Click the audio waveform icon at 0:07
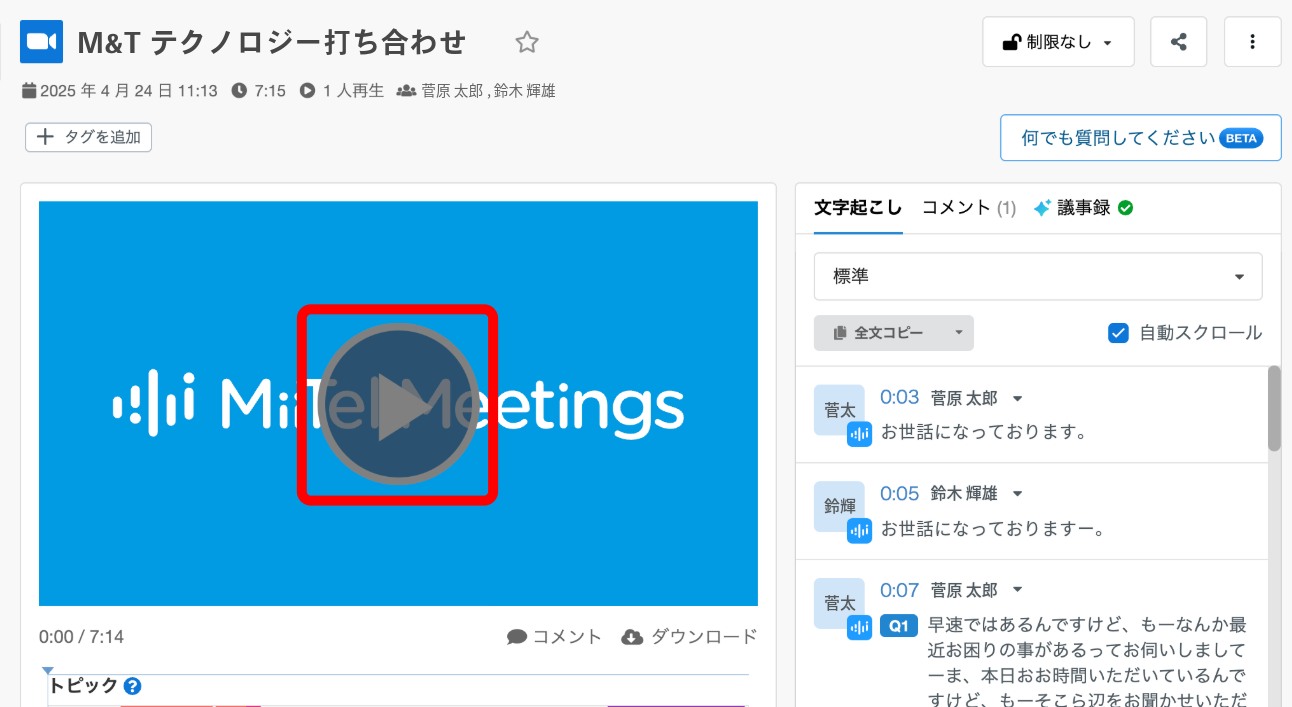This screenshot has height=707, width=1292. coord(860,627)
